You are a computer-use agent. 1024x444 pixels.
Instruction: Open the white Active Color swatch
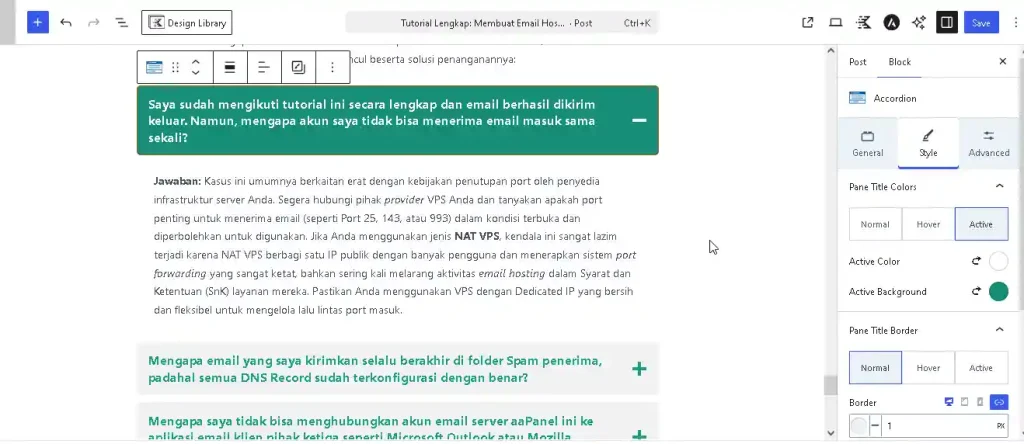coord(999,261)
